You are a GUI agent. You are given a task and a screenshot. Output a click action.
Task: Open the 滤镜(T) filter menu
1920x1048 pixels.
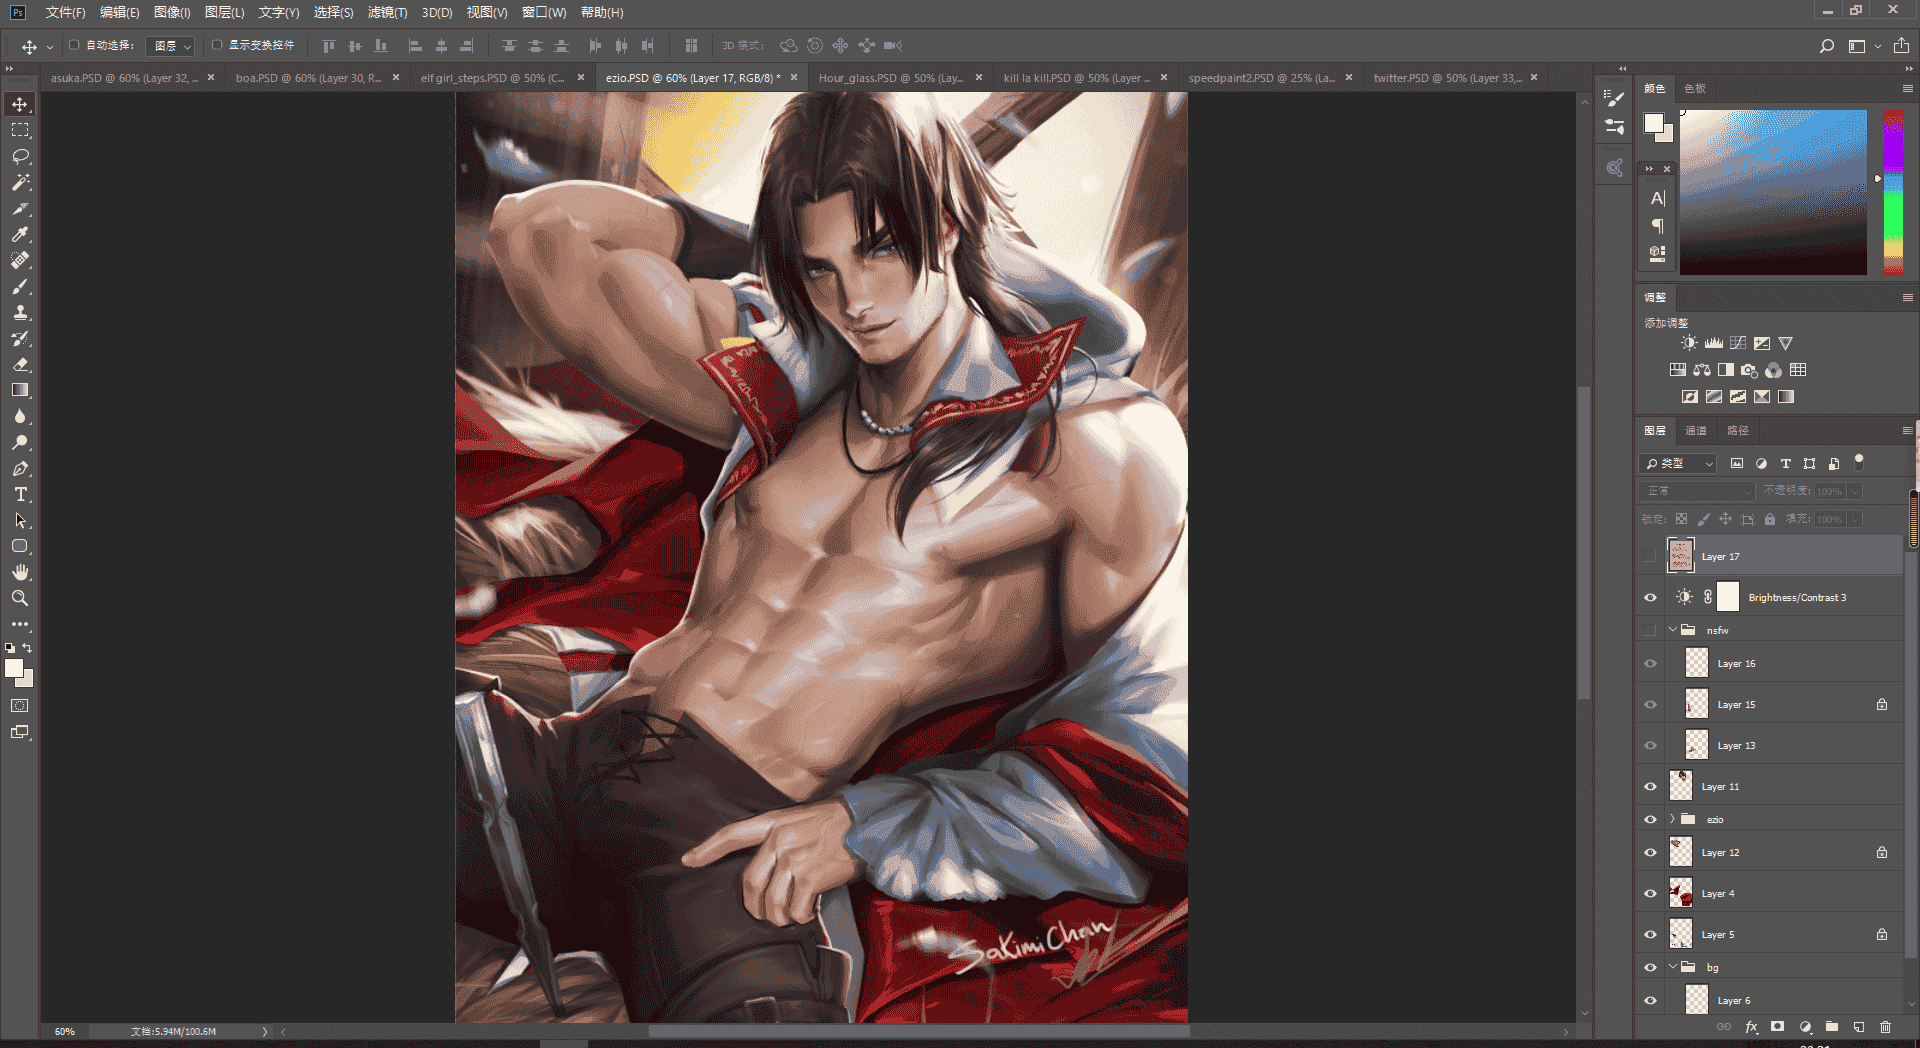point(387,12)
